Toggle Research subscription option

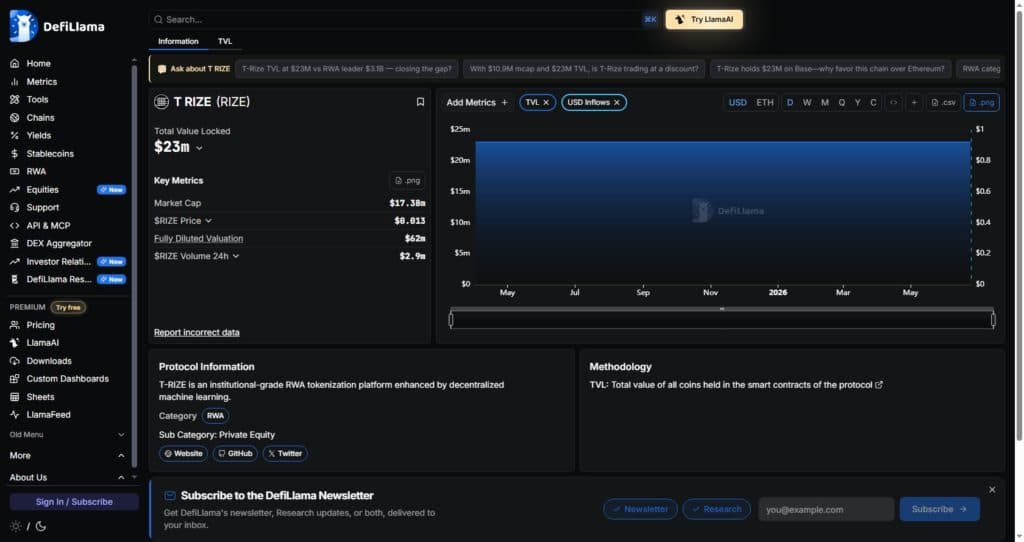716,509
